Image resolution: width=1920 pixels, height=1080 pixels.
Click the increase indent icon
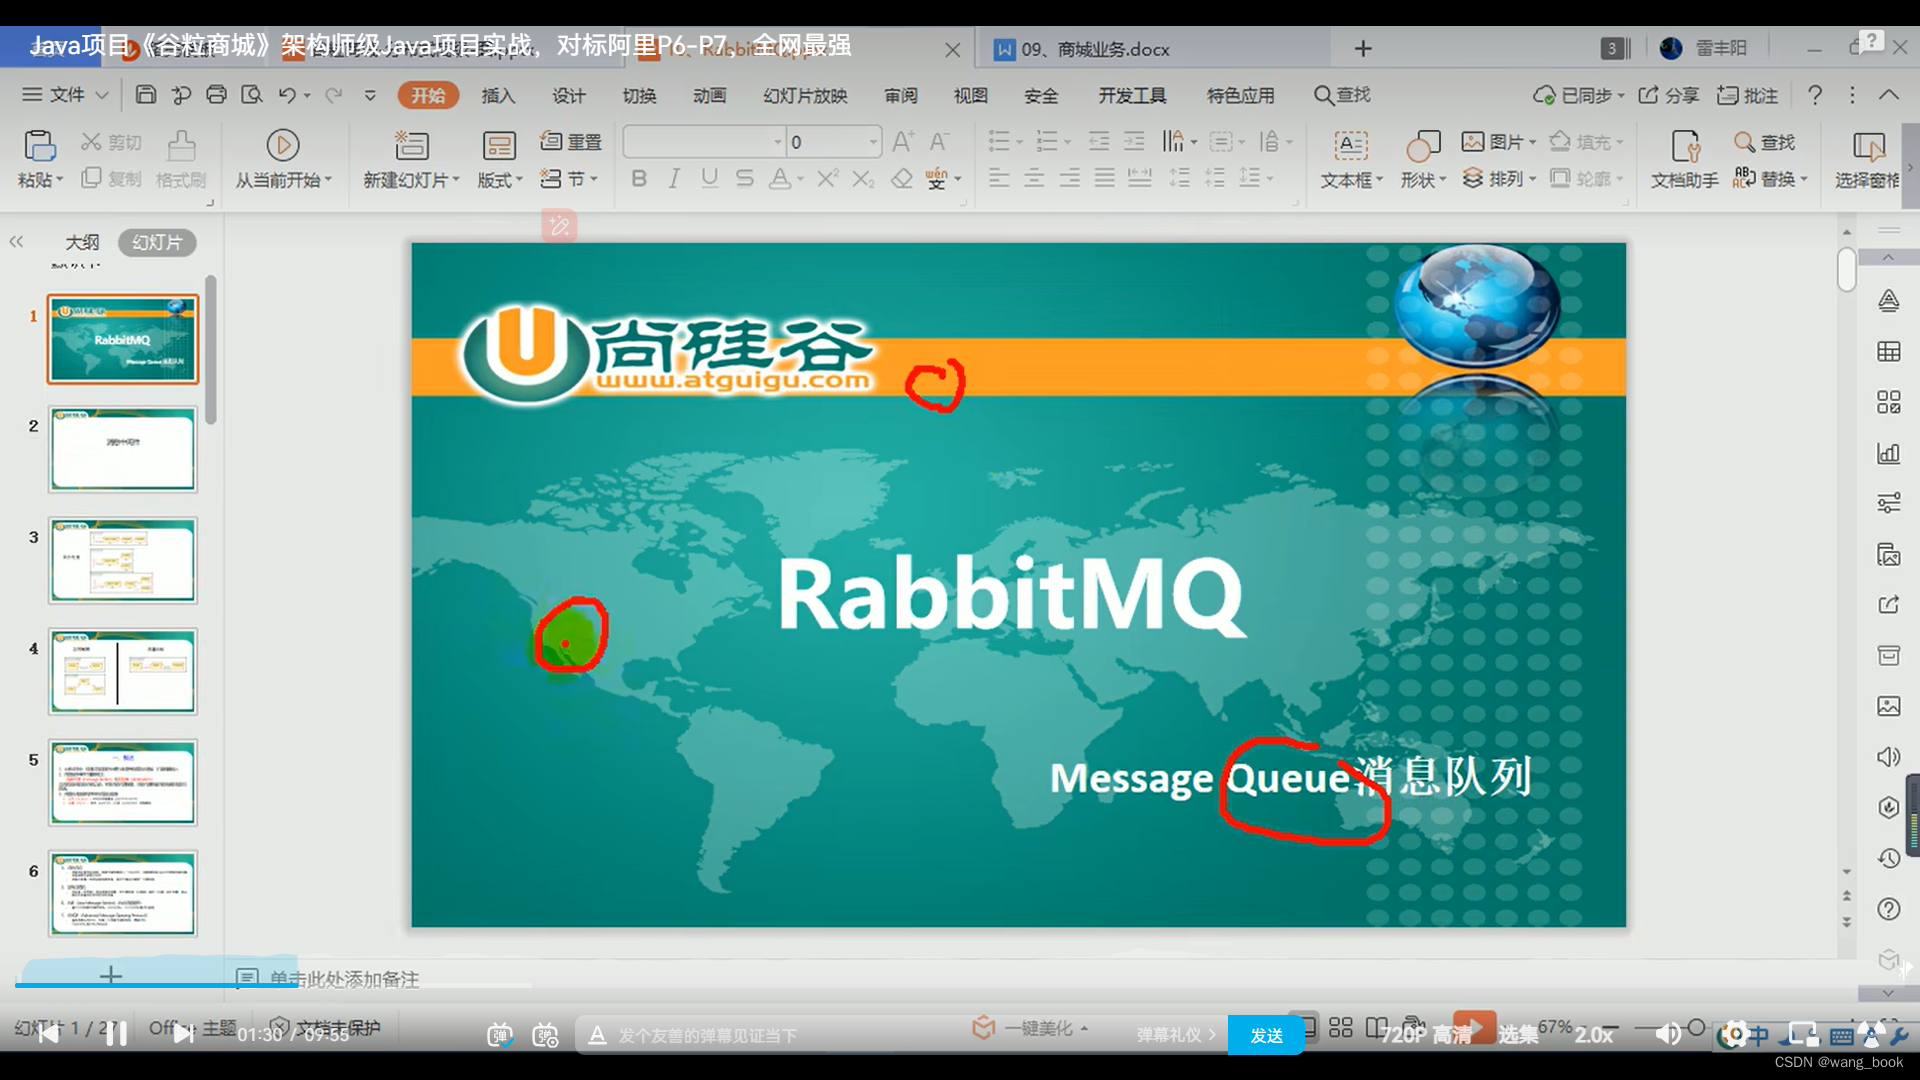[1134, 141]
